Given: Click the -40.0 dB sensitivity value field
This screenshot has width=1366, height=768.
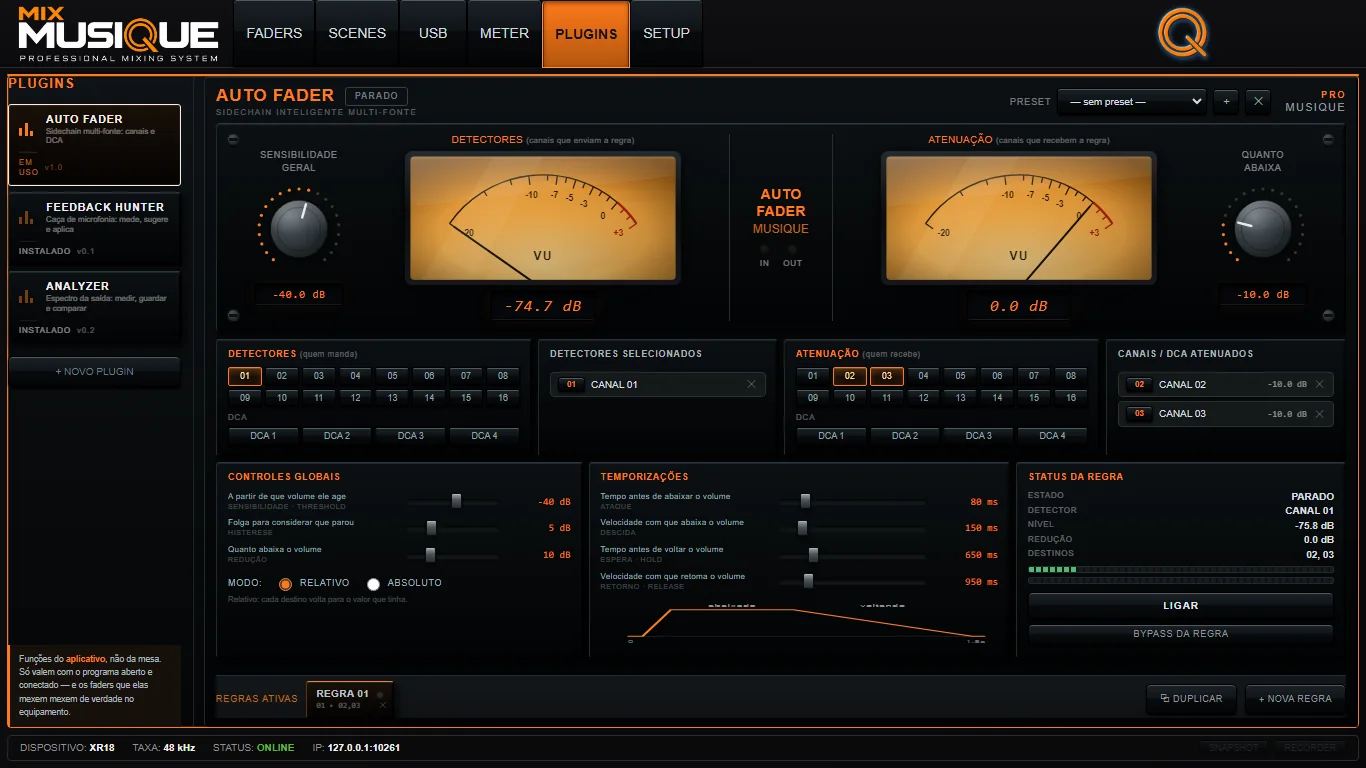Looking at the screenshot, I should click(x=298, y=295).
